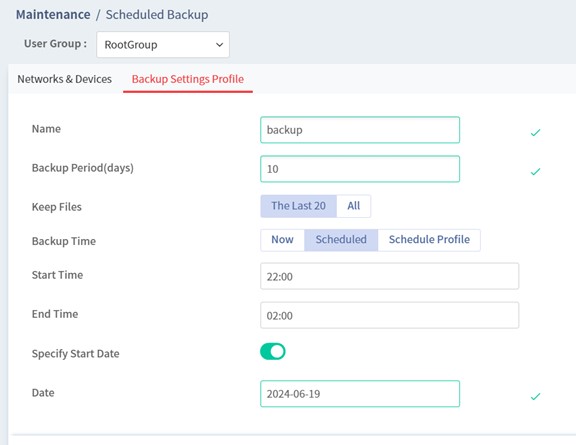Click the Backup Period validation checkmark
576x445 pixels.
coord(535,171)
